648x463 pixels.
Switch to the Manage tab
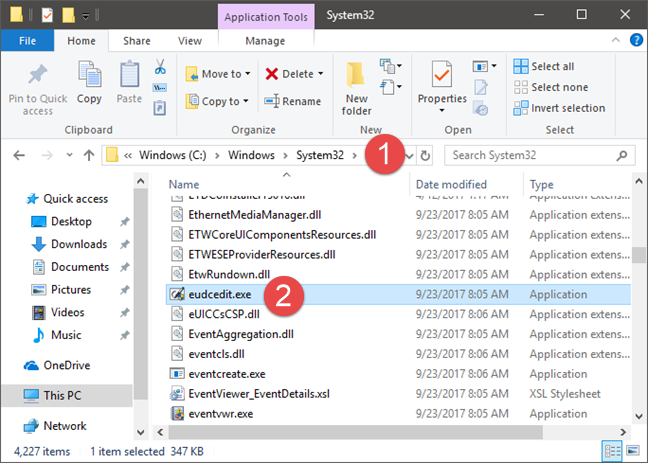click(x=265, y=41)
